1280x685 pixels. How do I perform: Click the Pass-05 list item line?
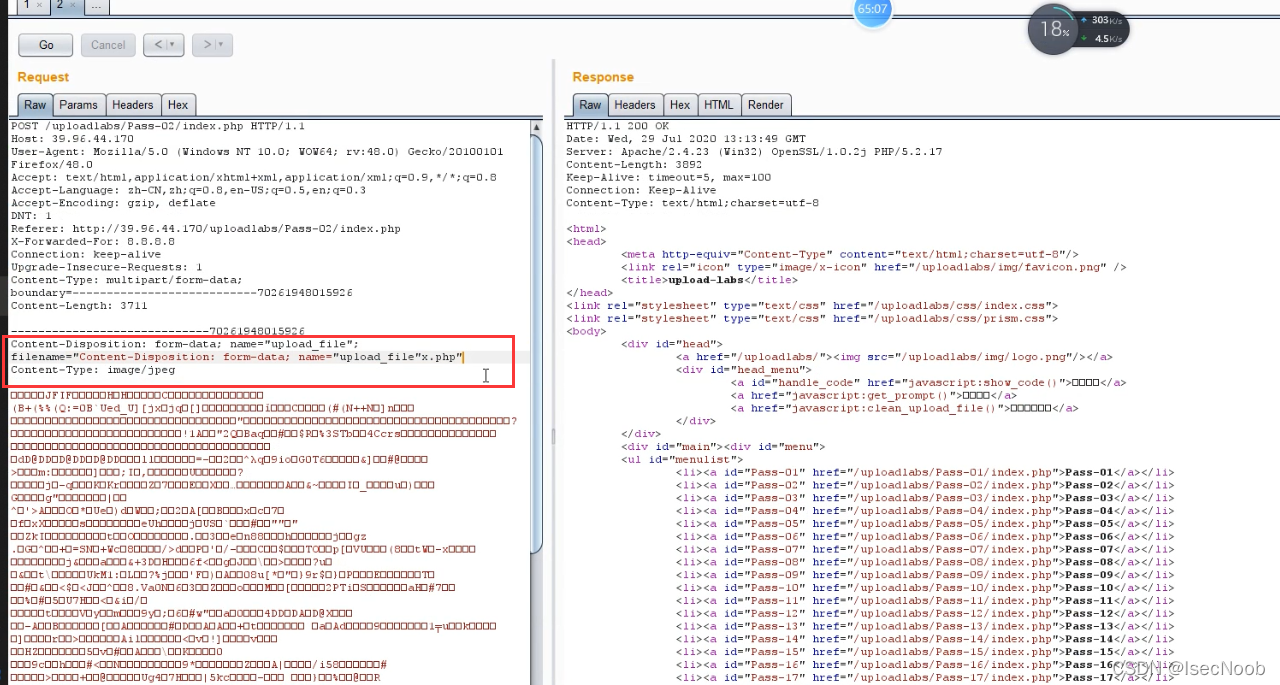[x=924, y=523]
